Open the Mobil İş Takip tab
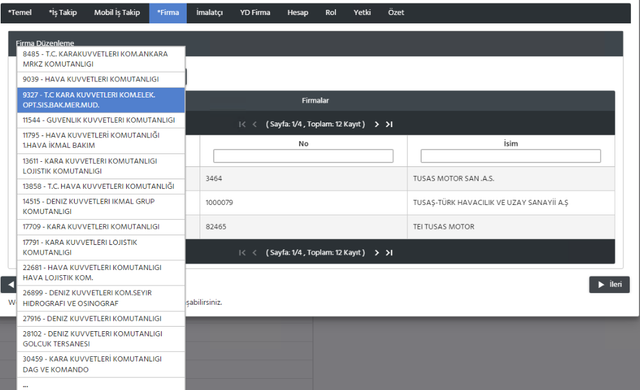The width and height of the screenshot is (640, 390). [x=117, y=13]
